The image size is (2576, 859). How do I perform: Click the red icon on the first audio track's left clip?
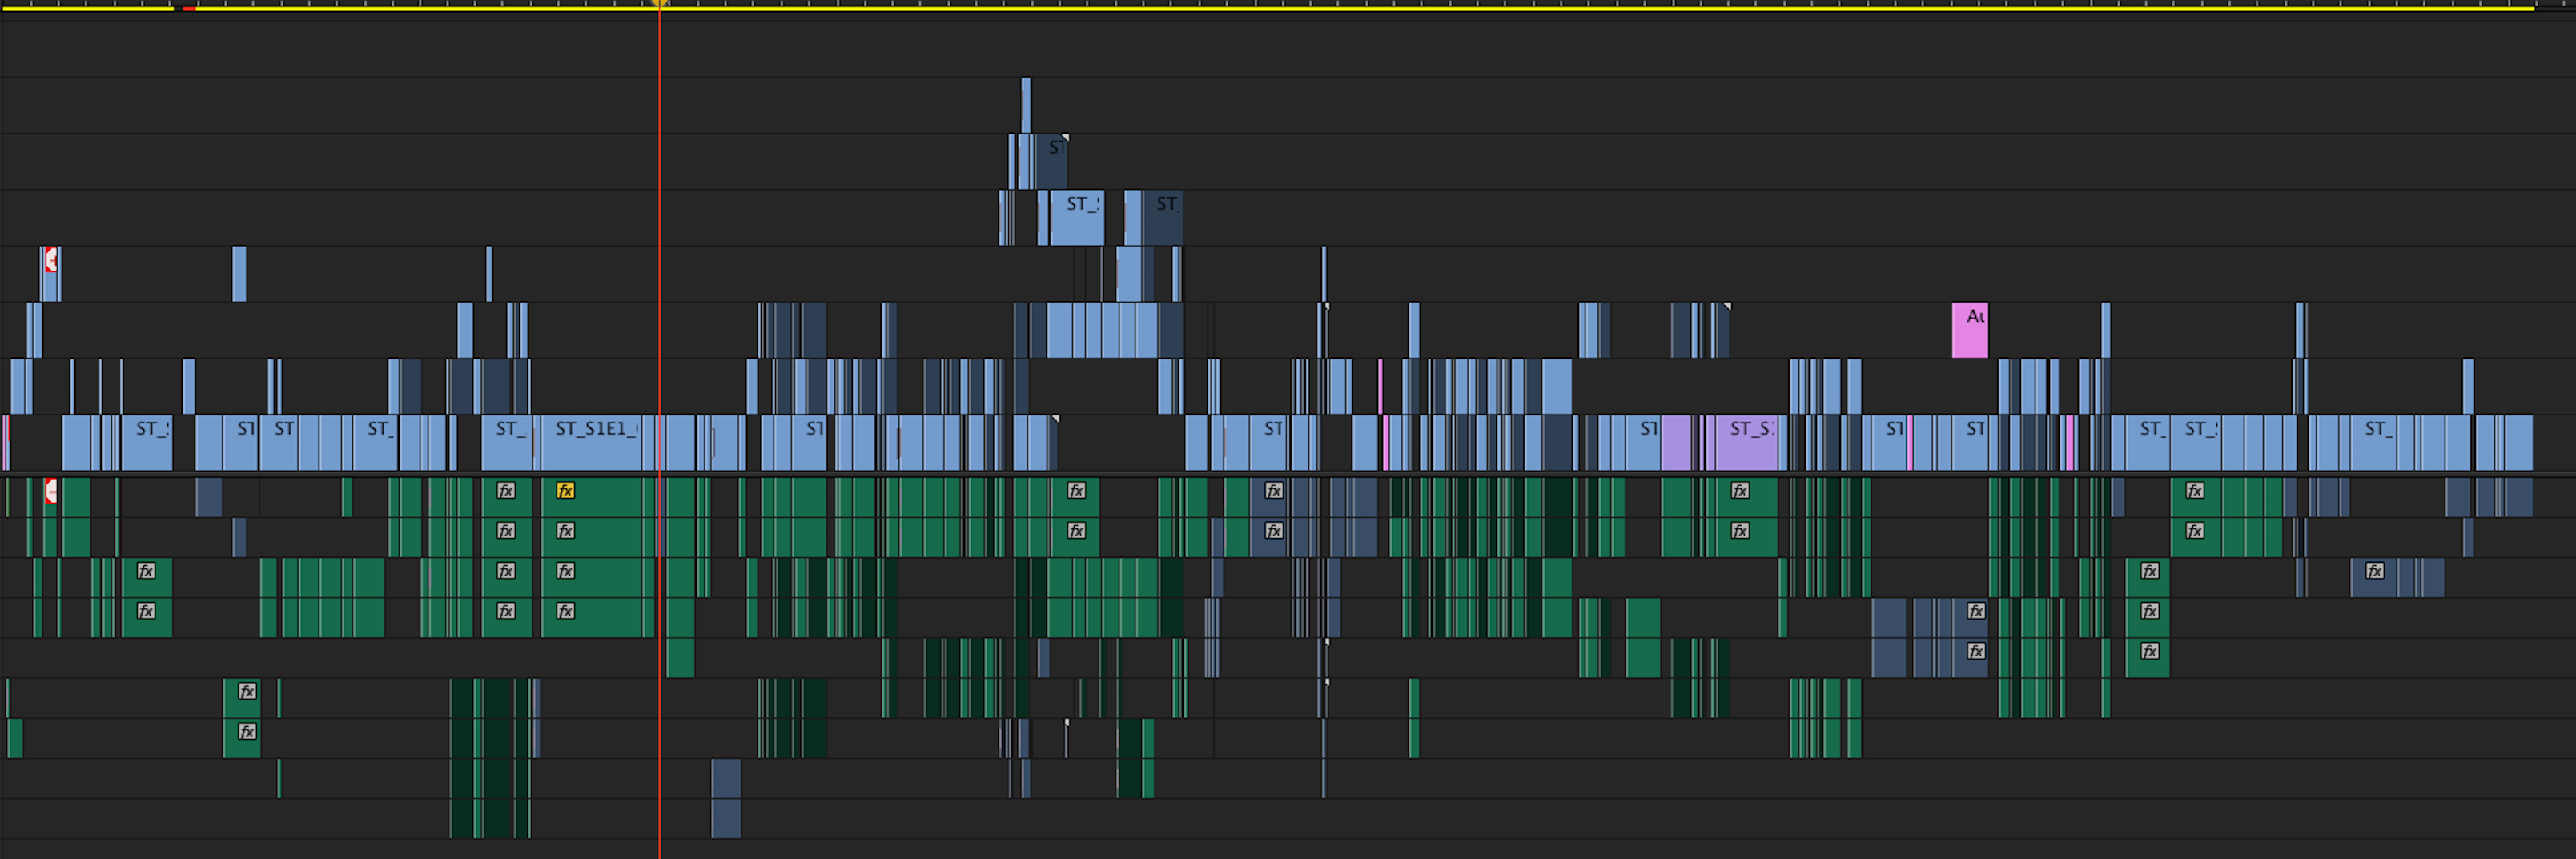[51, 491]
